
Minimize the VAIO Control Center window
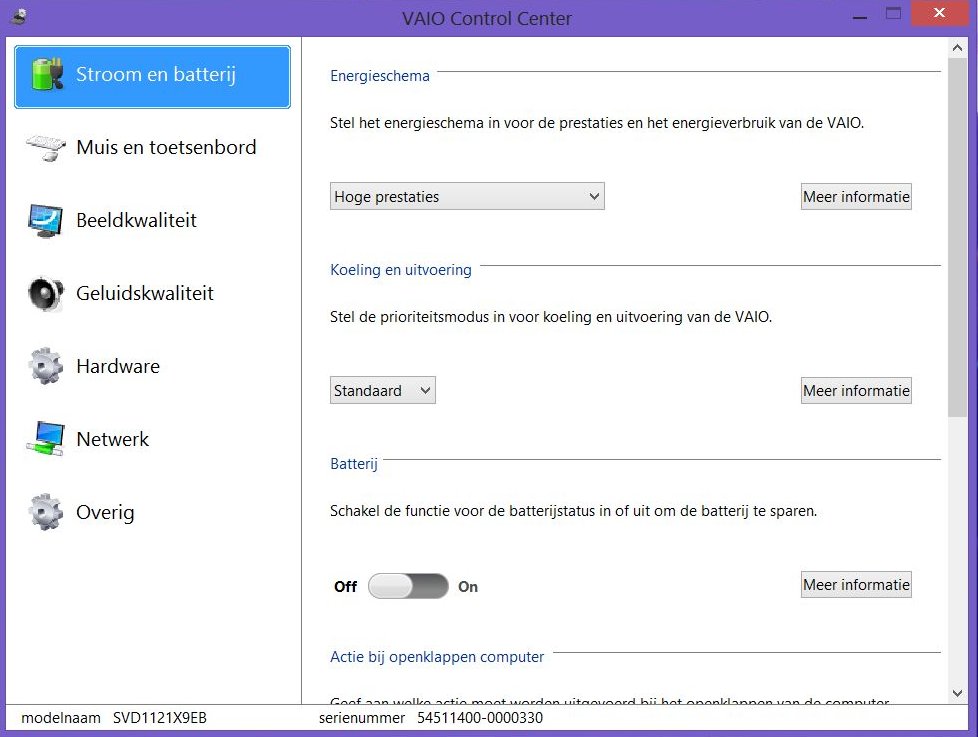click(860, 16)
